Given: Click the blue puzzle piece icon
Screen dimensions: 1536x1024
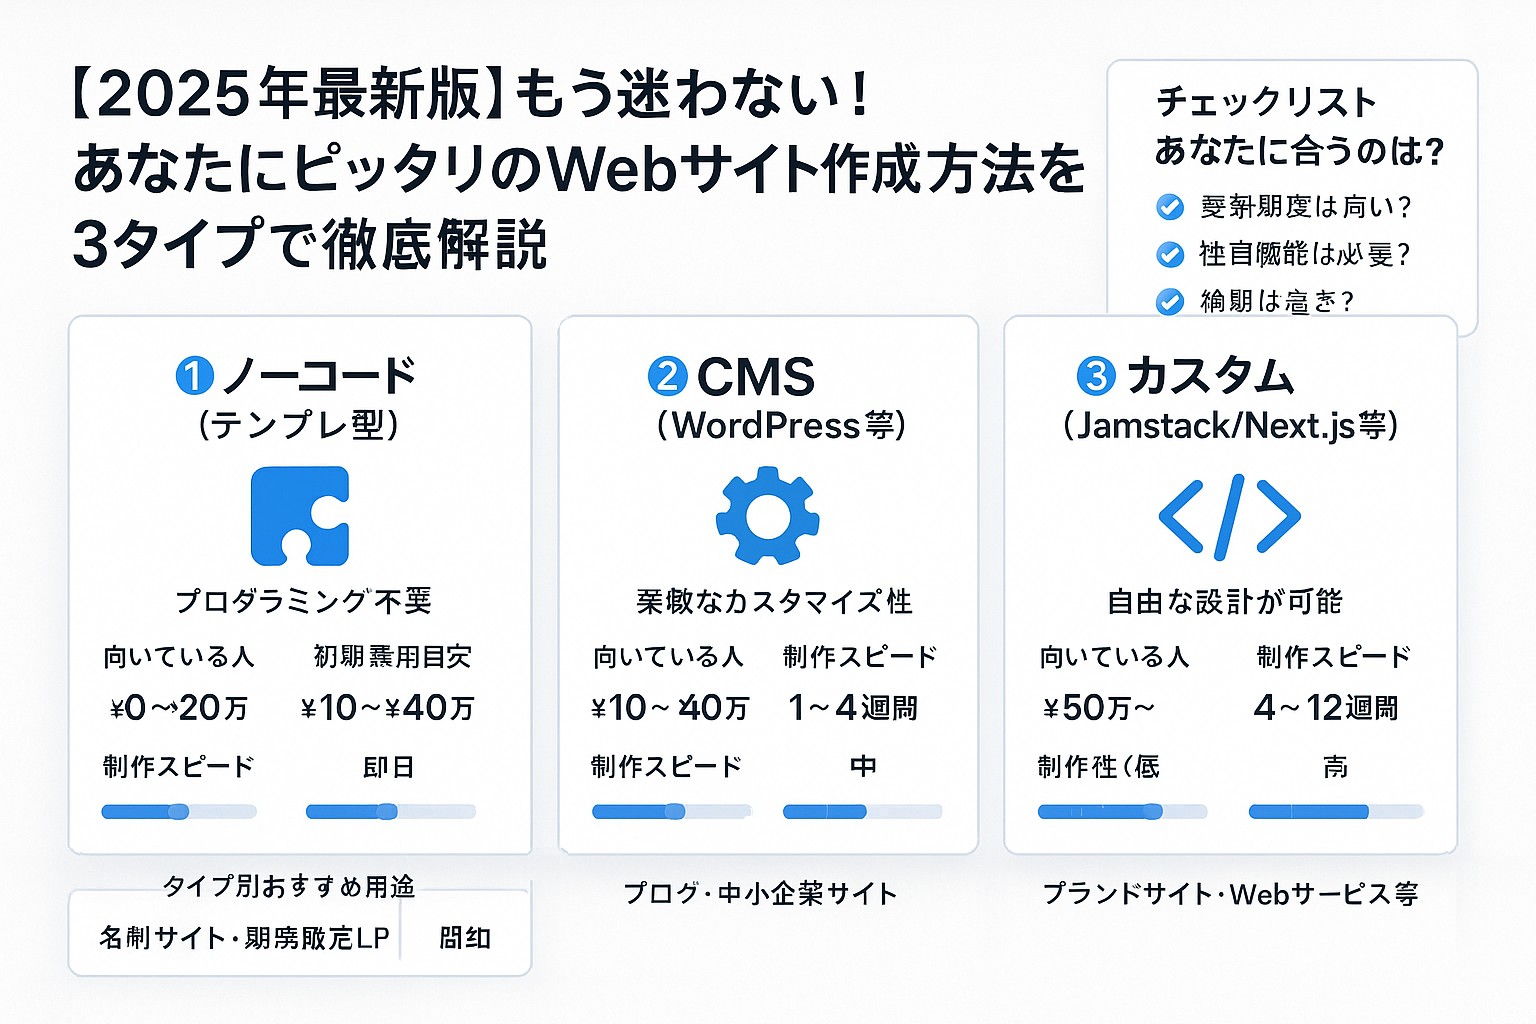Looking at the screenshot, I should pyautogui.click(x=300, y=516).
